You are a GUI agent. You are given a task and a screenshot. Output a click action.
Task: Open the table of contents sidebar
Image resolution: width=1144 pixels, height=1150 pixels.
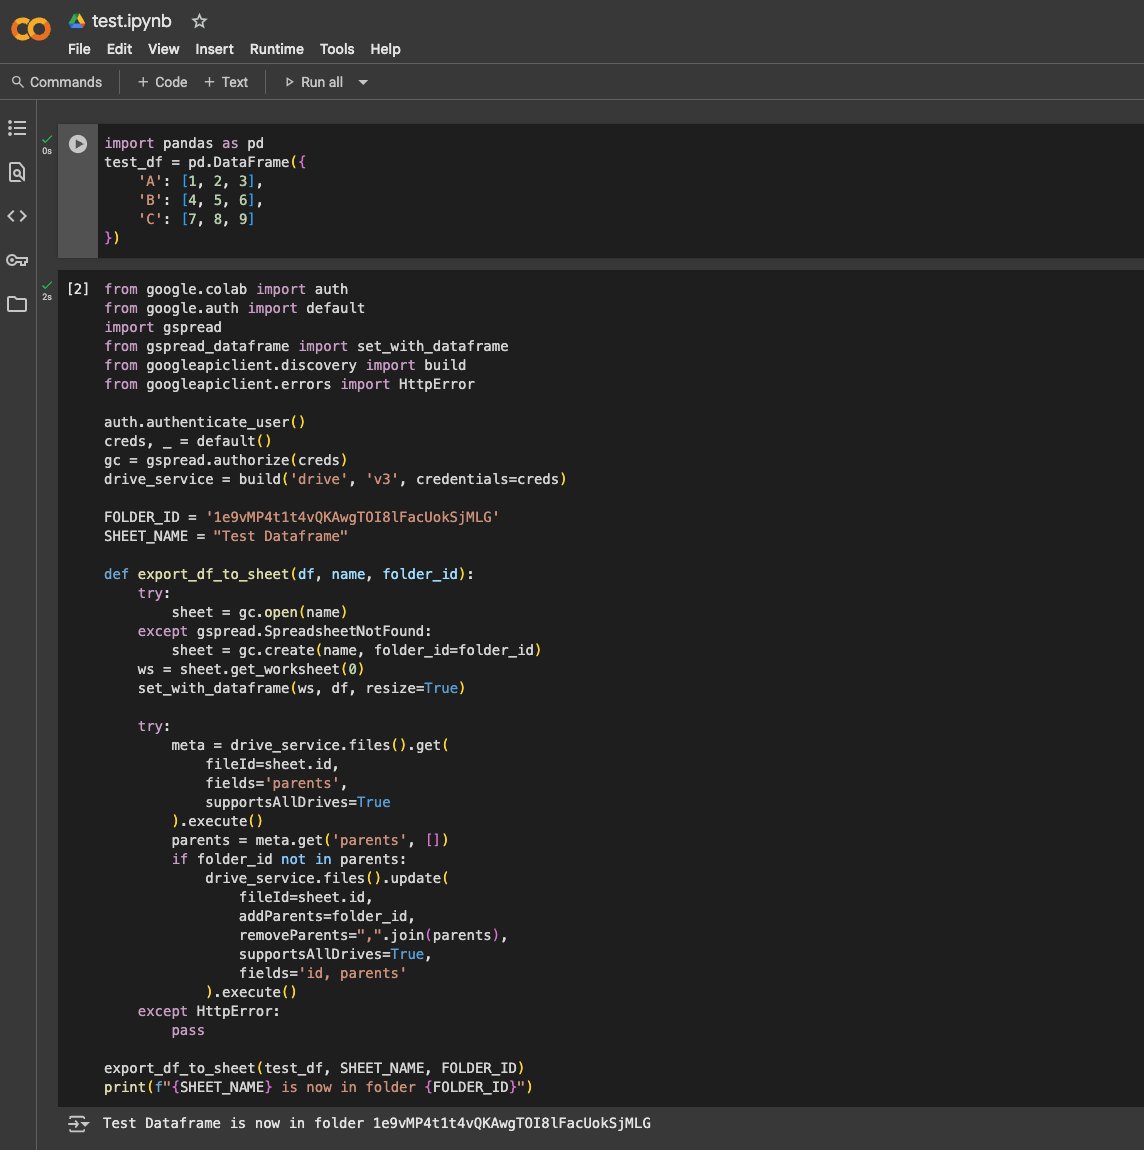click(x=17, y=128)
